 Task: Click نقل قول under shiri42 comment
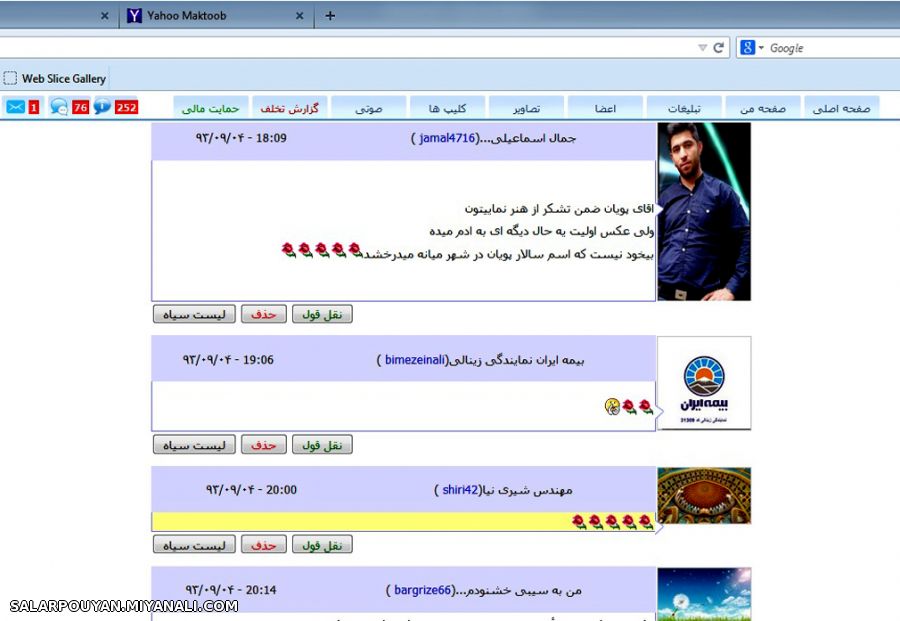[x=322, y=545]
